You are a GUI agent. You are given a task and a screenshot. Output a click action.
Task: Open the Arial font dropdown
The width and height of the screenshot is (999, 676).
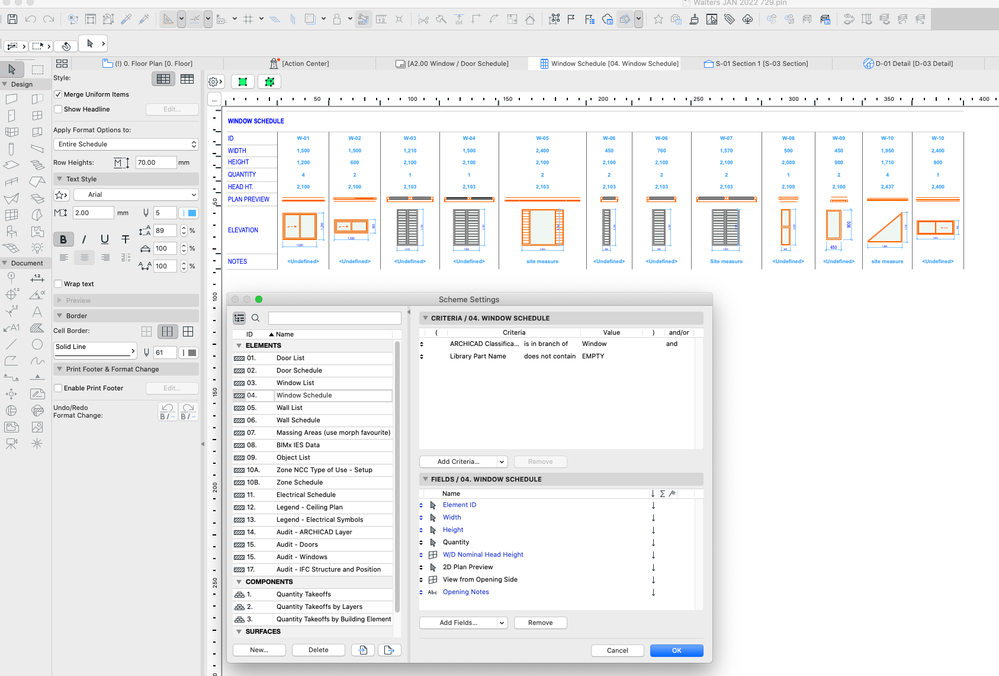coord(135,195)
